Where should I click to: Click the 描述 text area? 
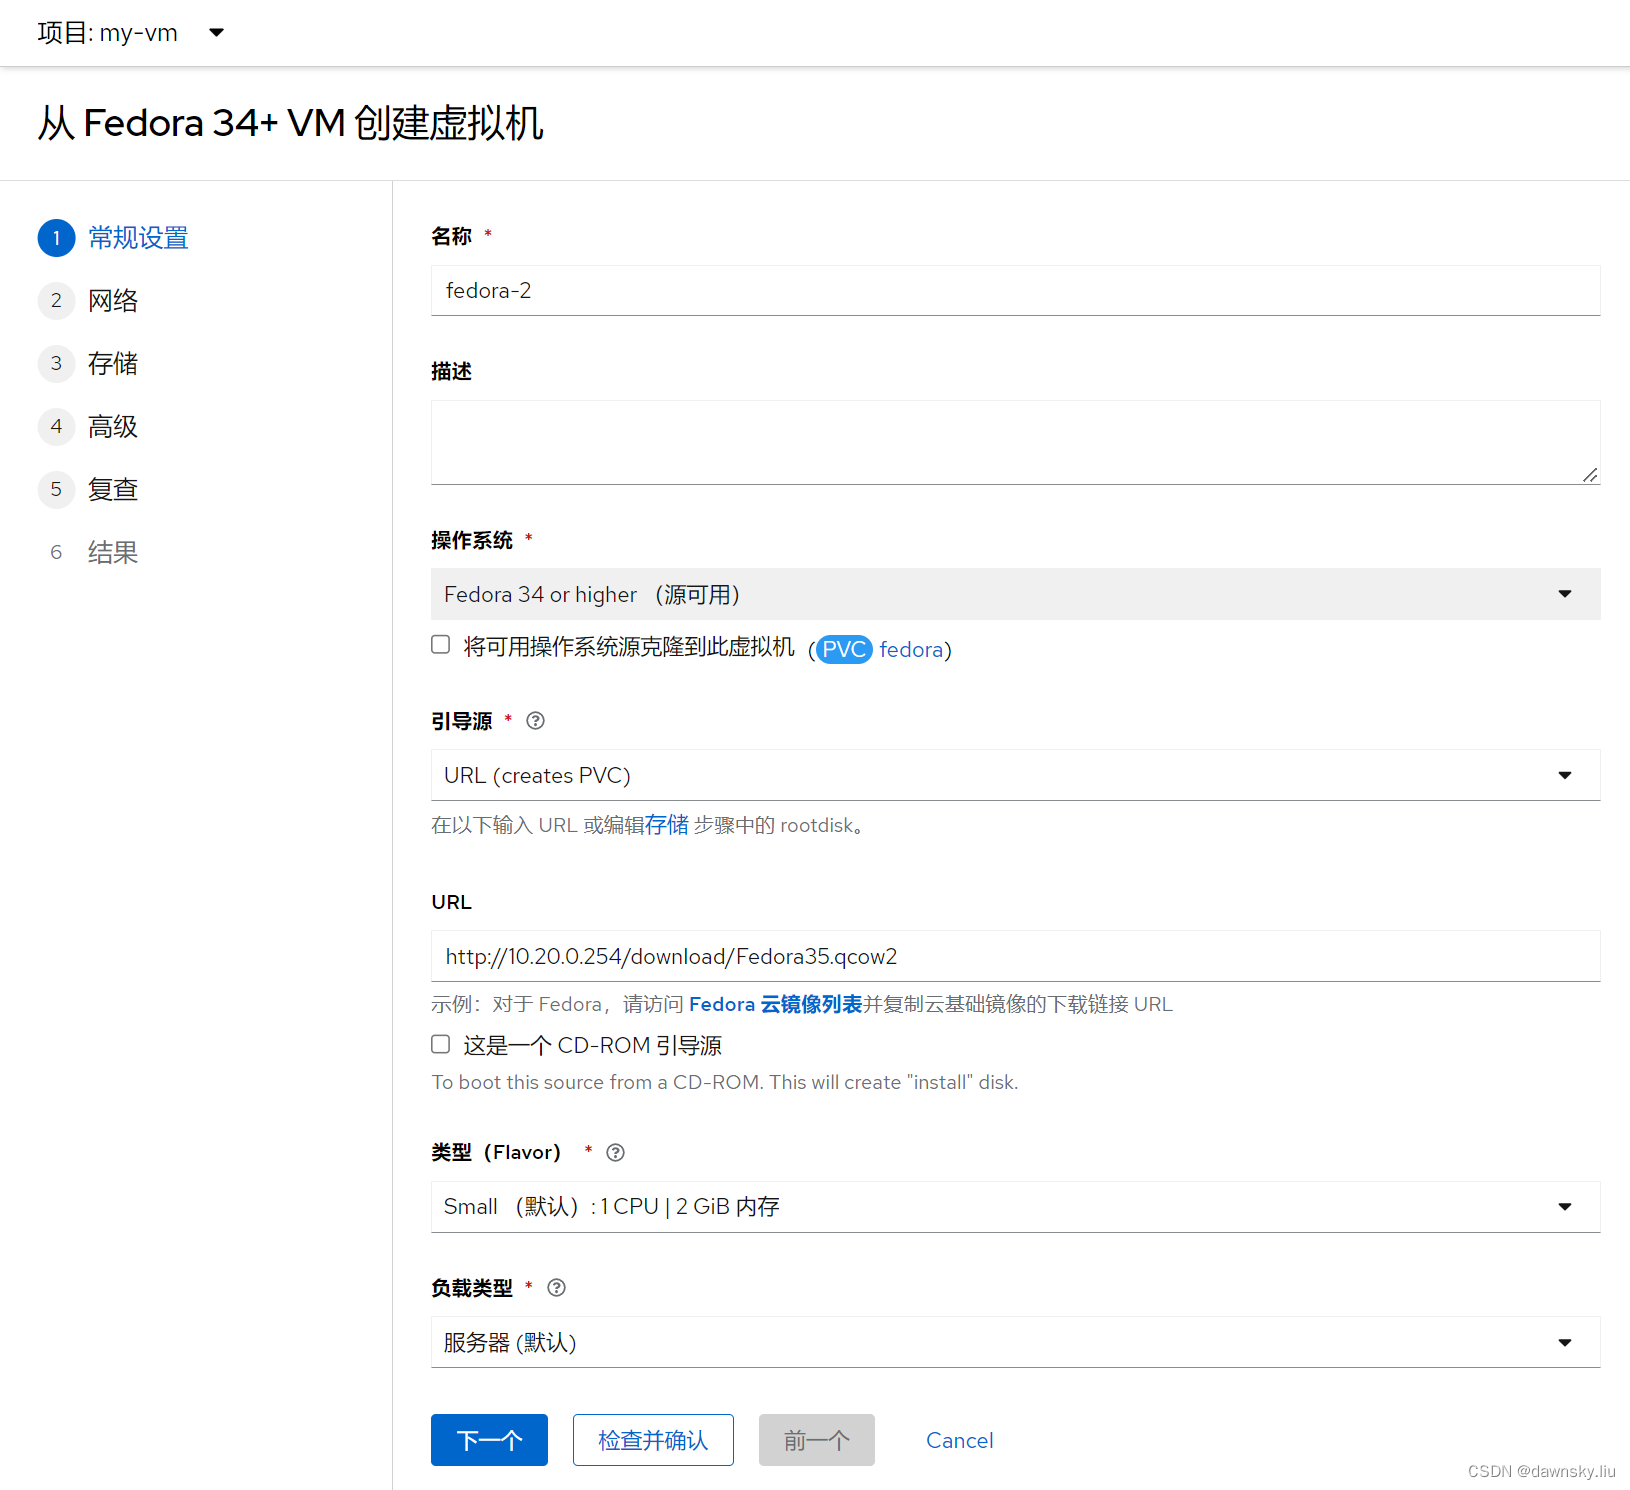1015,442
